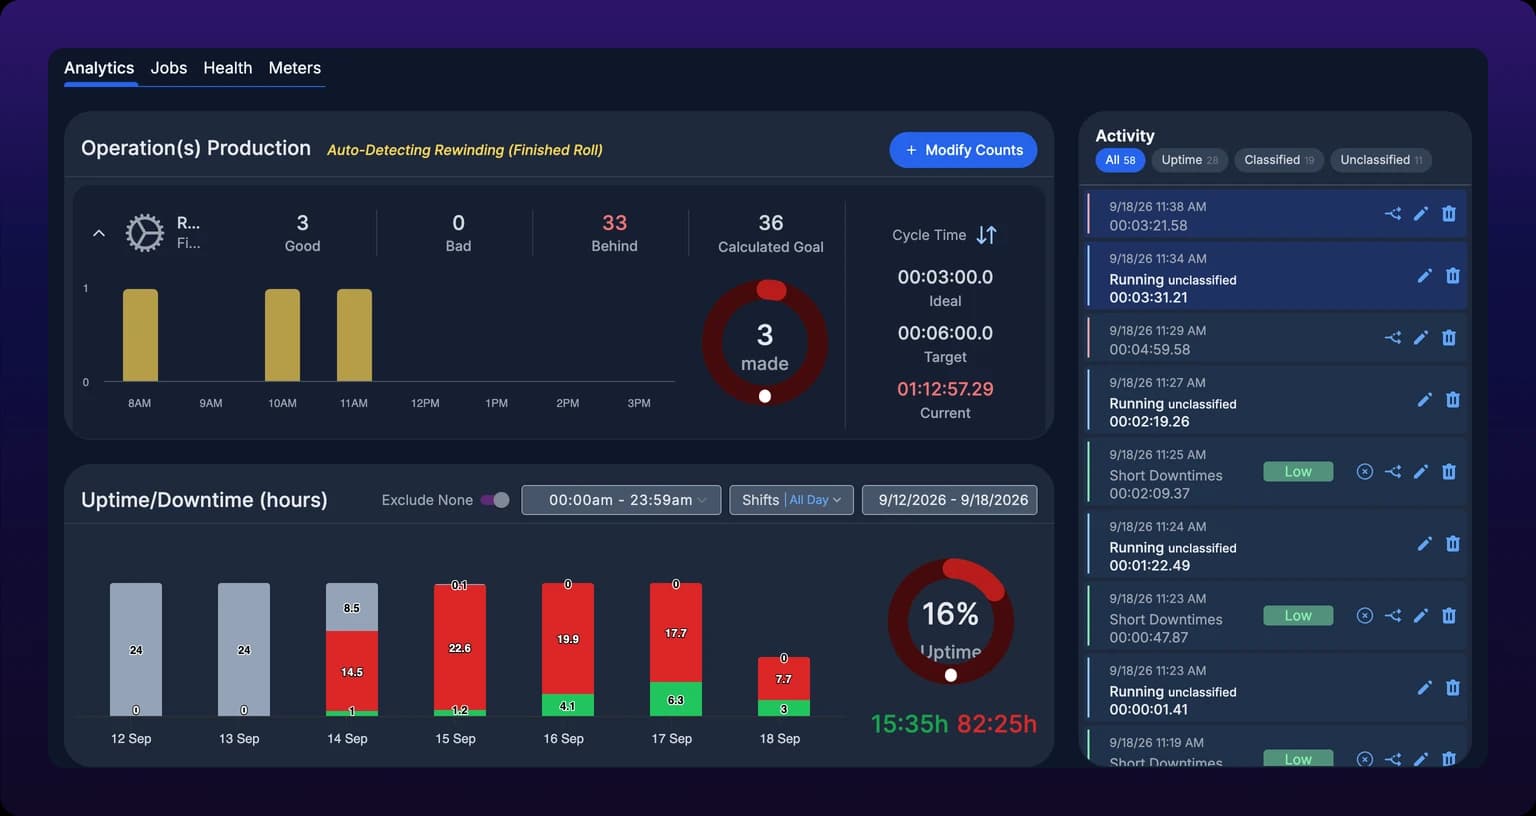Collapse the operation row with chevron
This screenshot has width=1536, height=816.
point(99,233)
